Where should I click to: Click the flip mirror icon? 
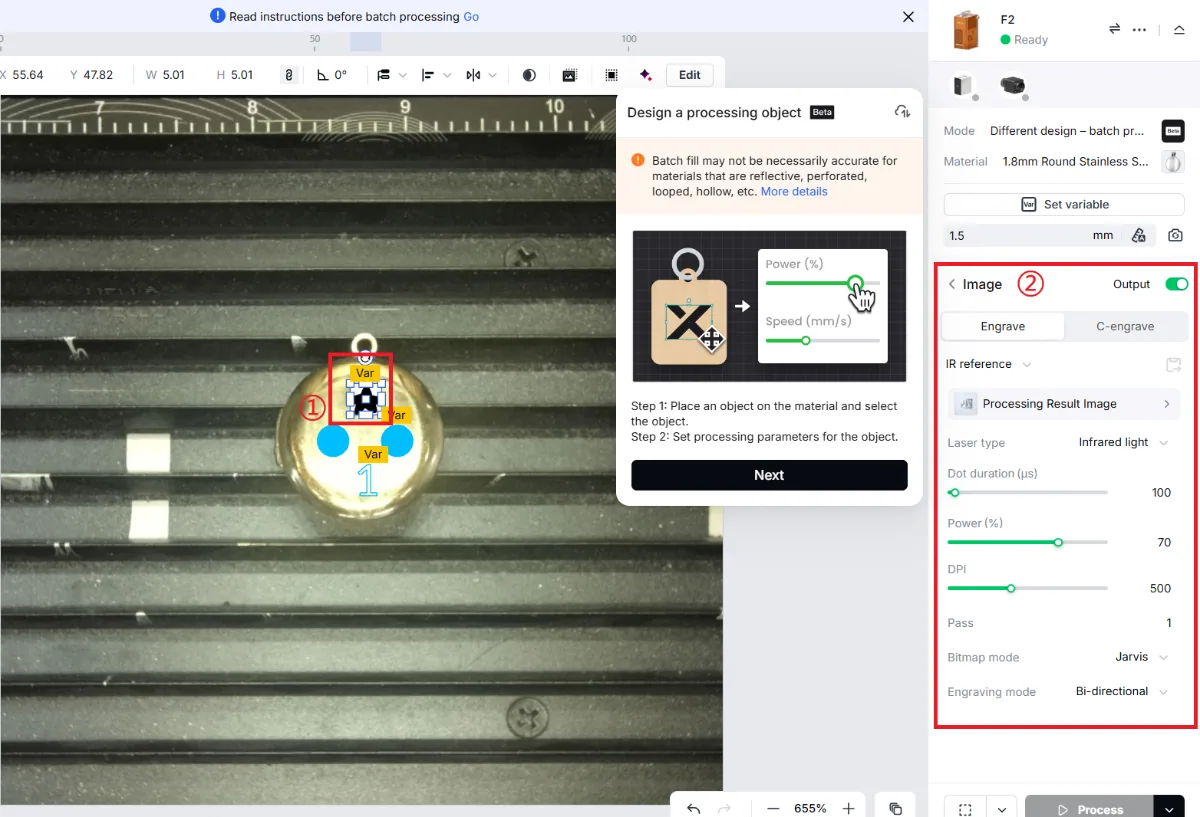(472, 75)
